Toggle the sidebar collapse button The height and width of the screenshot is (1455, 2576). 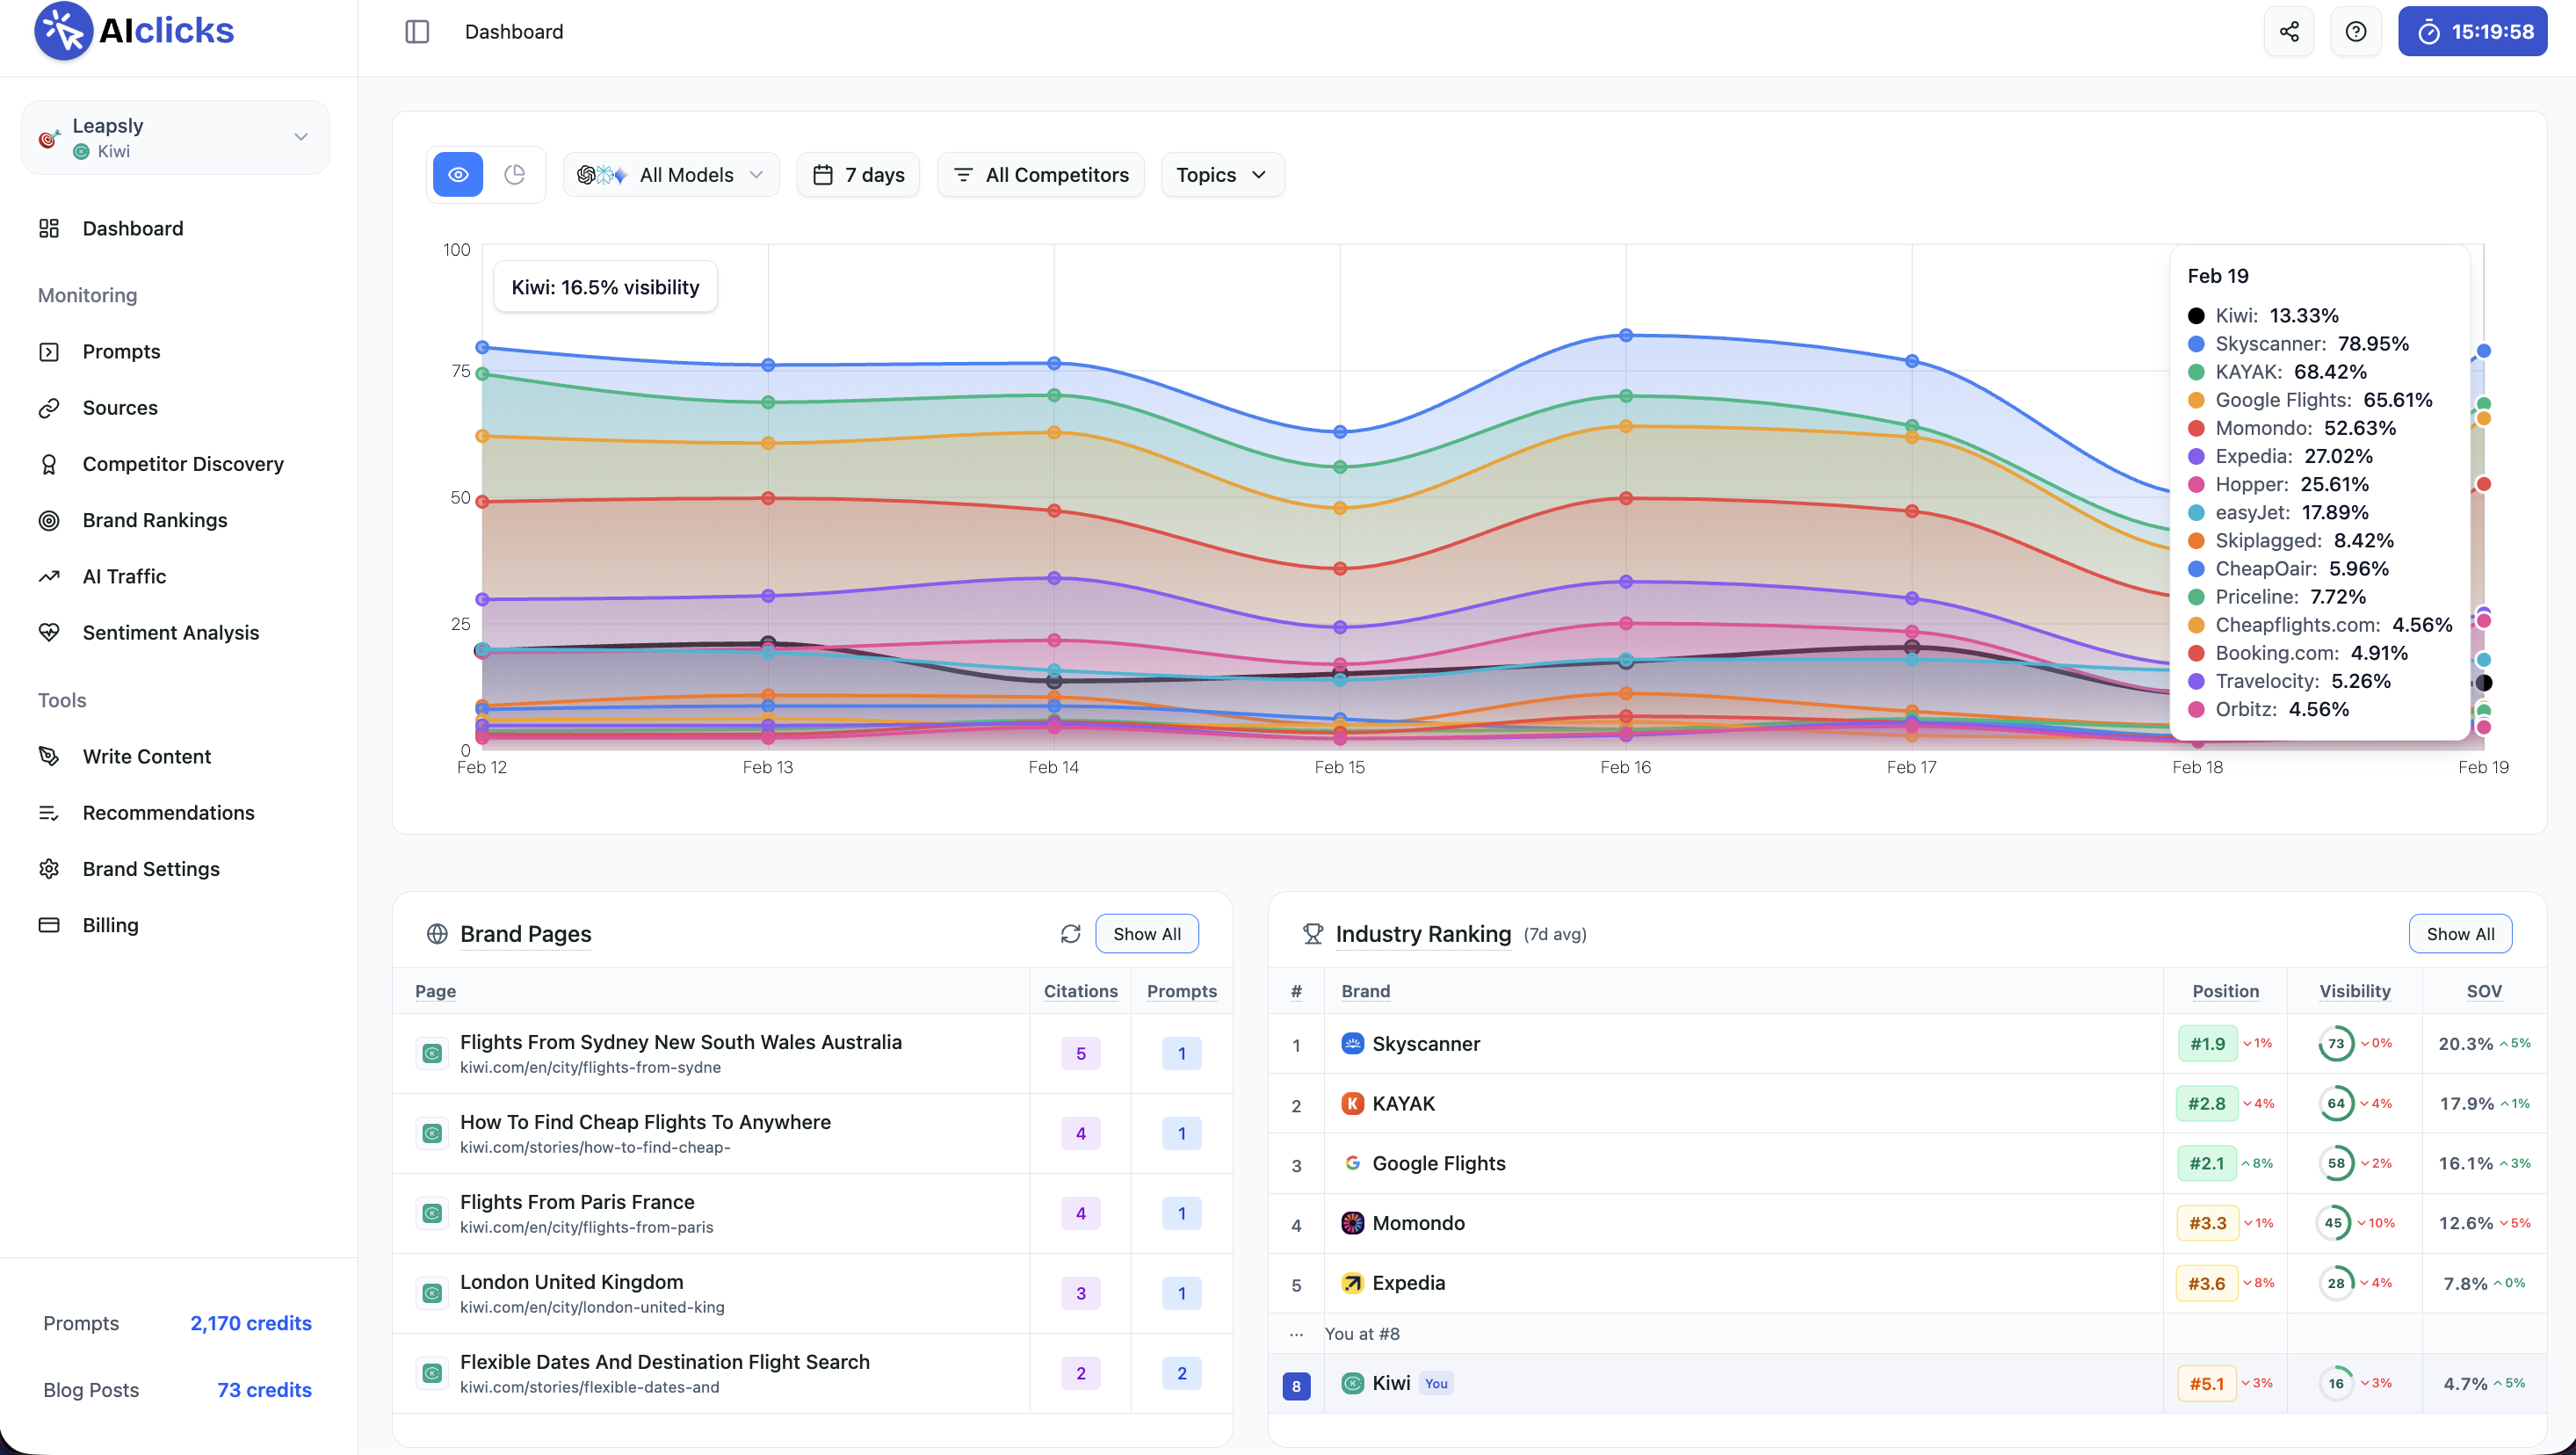[417, 31]
